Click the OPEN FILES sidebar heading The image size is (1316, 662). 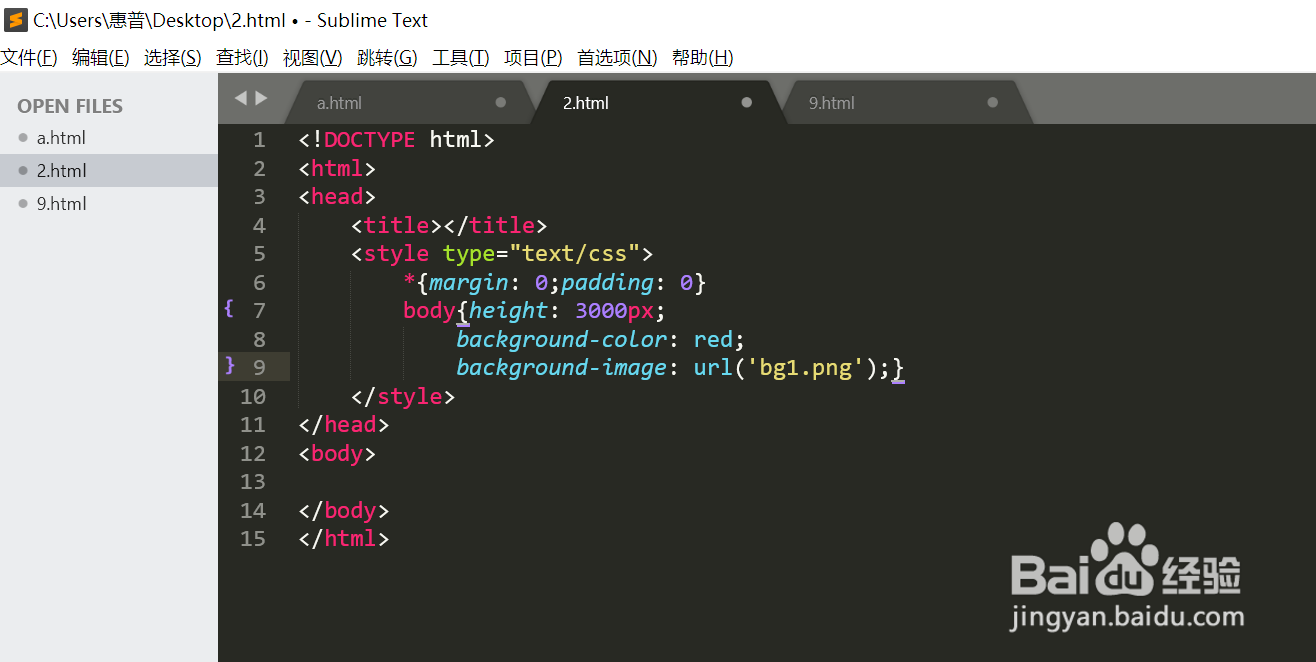point(70,106)
